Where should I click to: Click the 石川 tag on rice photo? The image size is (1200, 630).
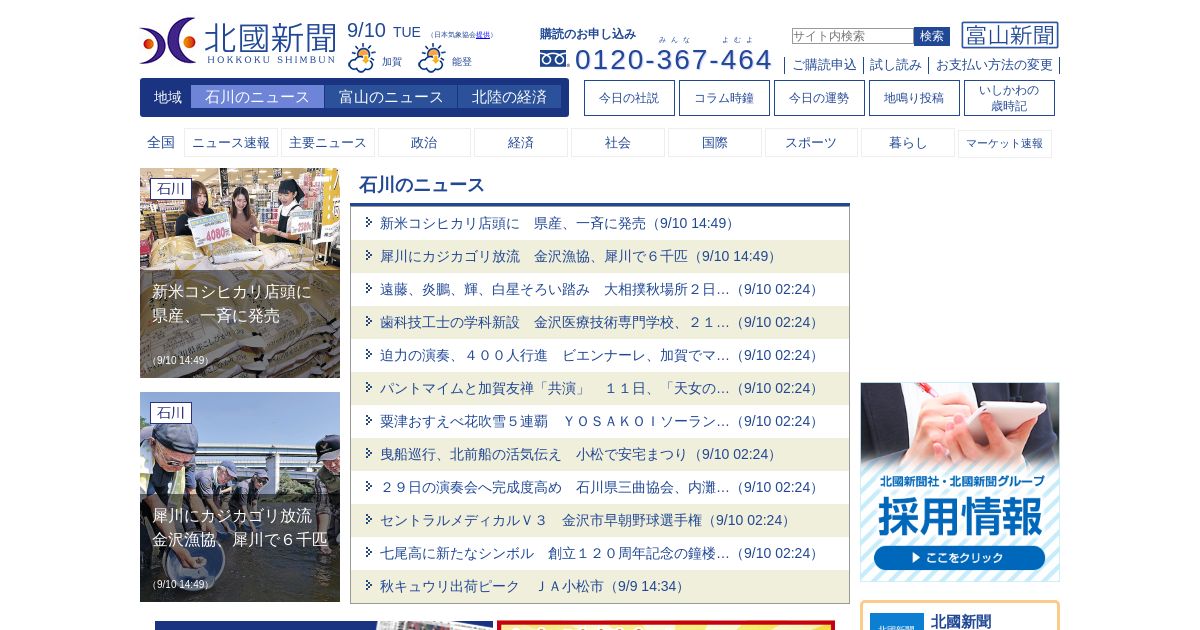pos(171,189)
